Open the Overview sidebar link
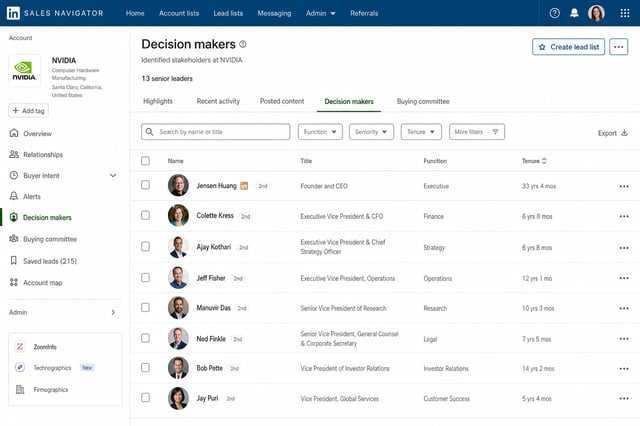The width and height of the screenshot is (640, 426). (x=37, y=133)
